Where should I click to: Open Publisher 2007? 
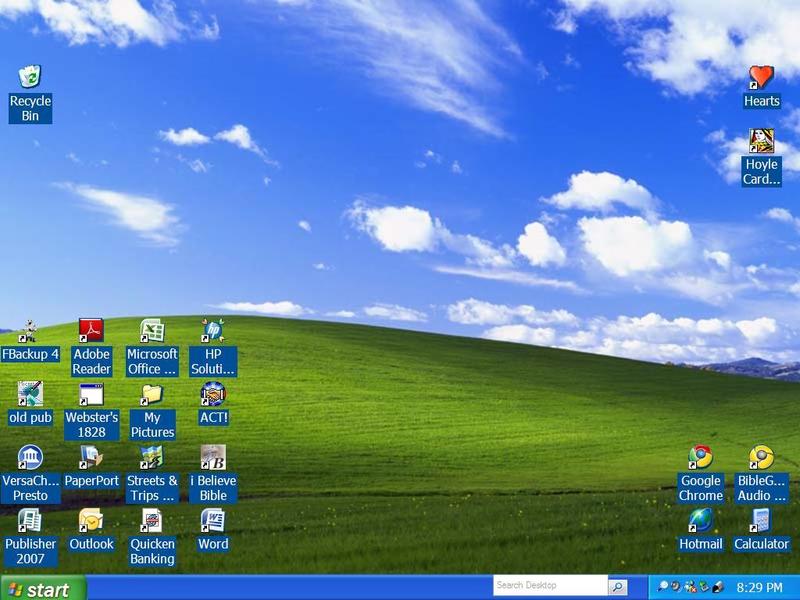pos(30,522)
